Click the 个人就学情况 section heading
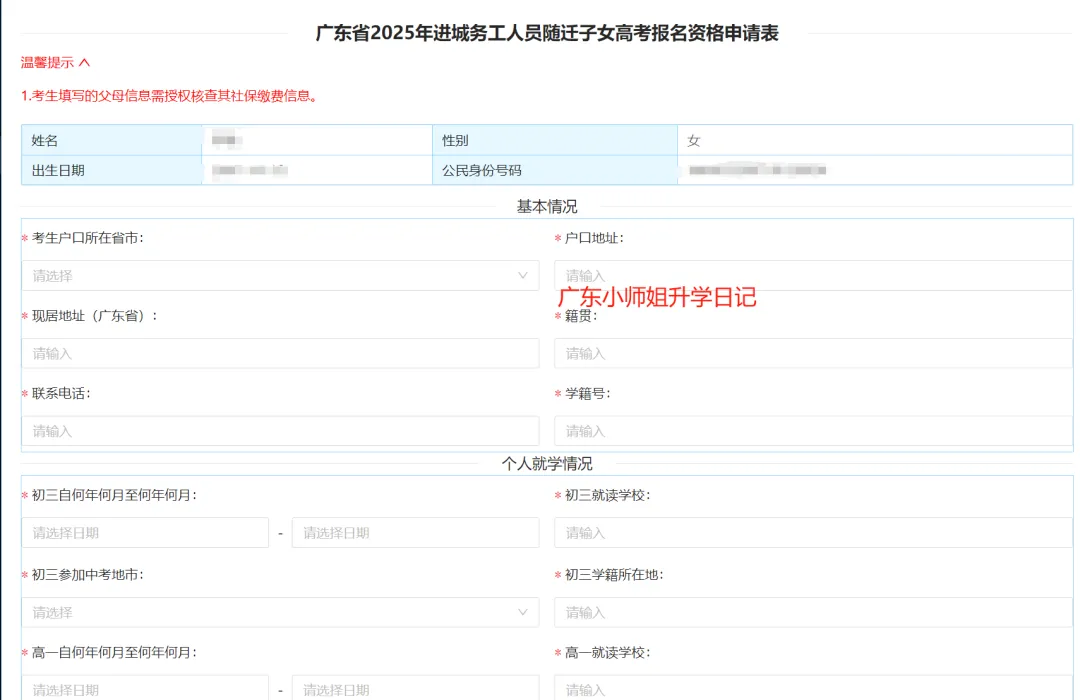The width and height of the screenshot is (1080, 700). tap(547, 464)
